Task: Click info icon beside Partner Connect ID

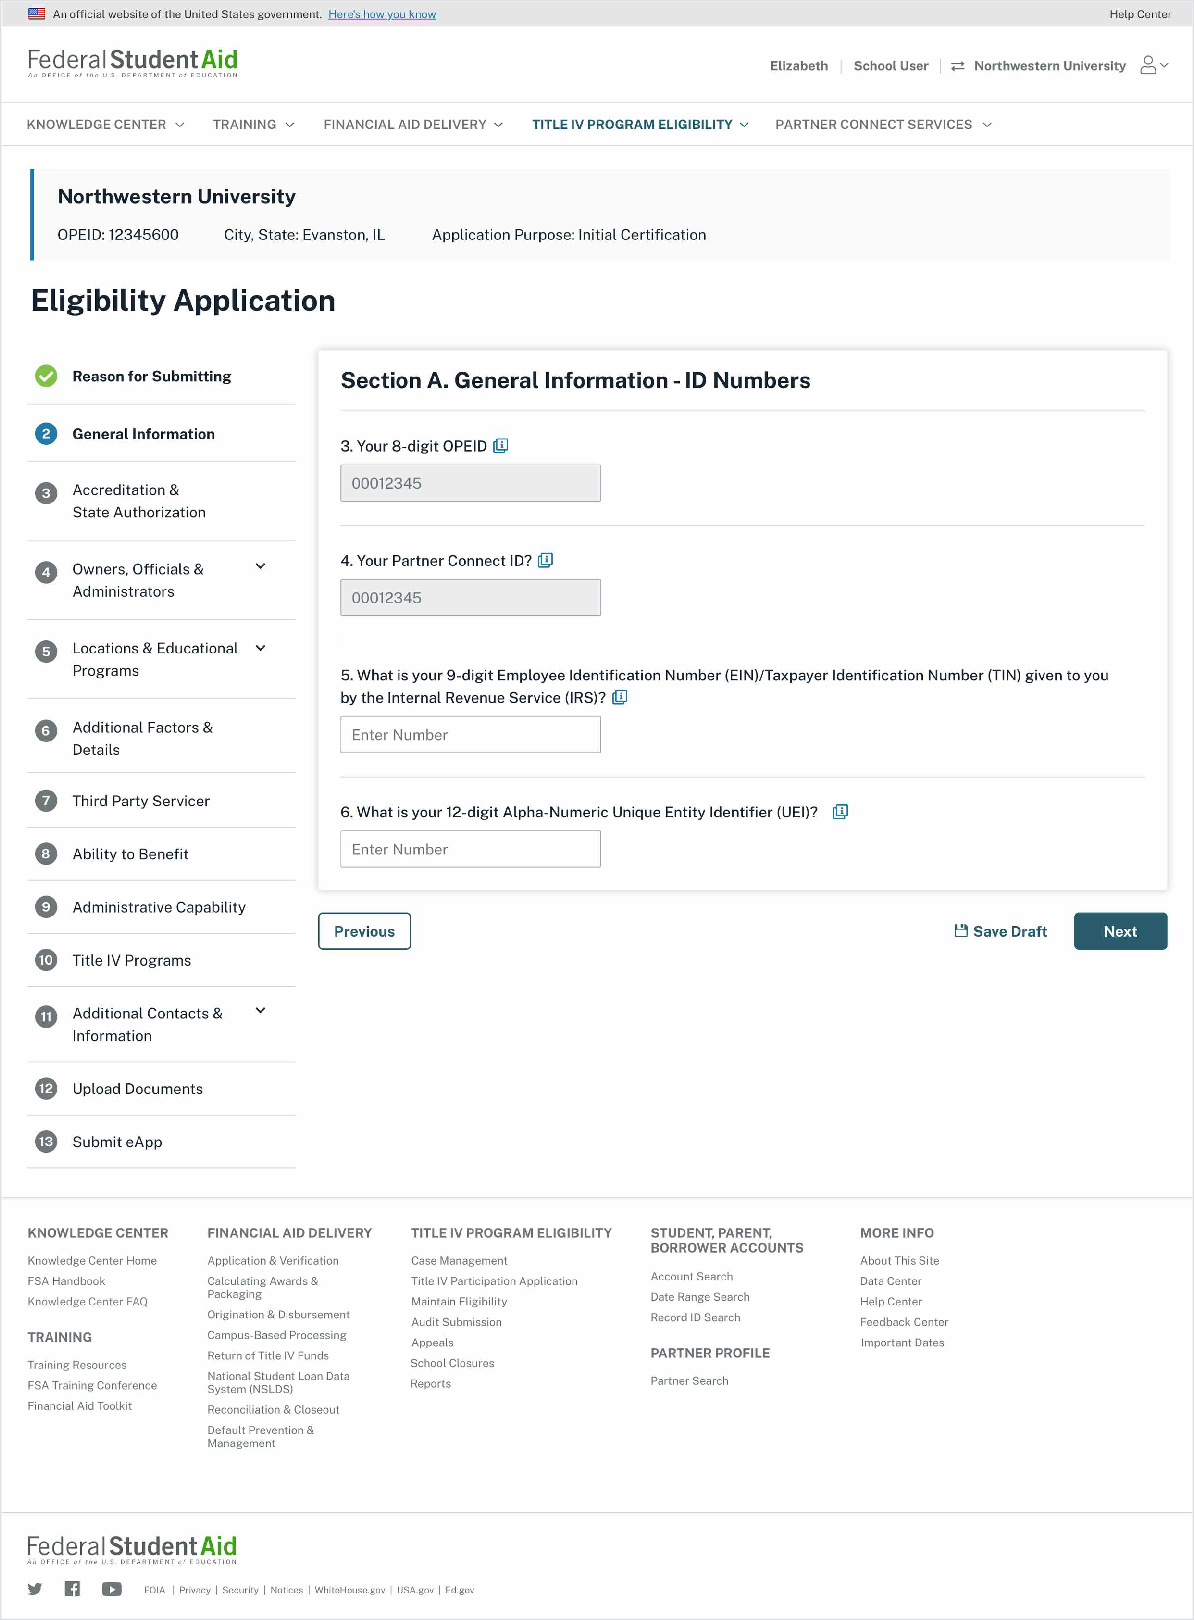Action: [x=546, y=561]
